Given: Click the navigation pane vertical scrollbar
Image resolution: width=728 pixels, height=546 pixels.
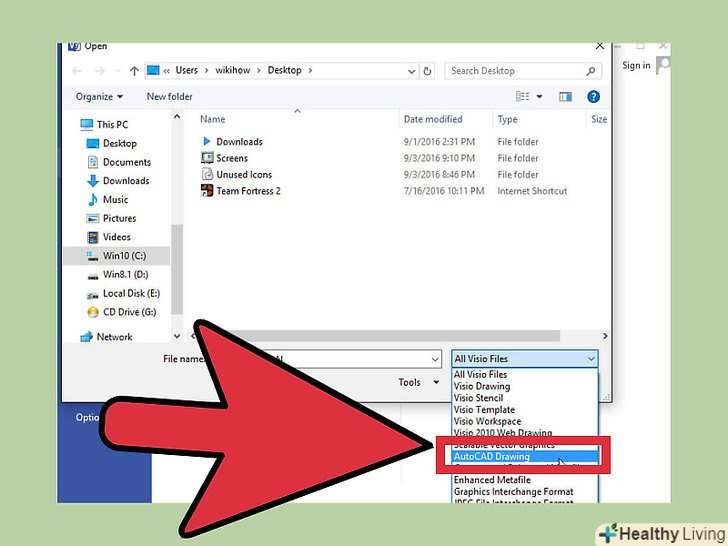Looking at the screenshot, I should tap(177, 269).
